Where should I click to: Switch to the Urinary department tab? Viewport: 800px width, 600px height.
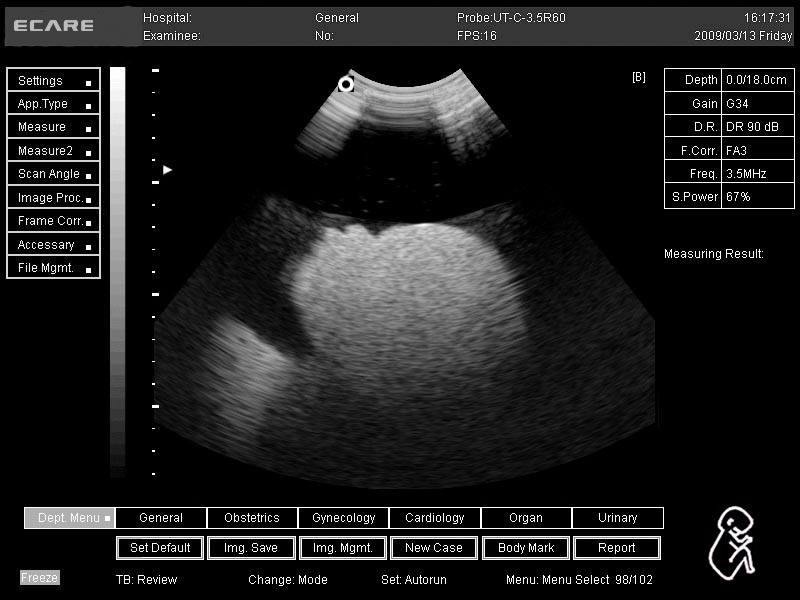tap(617, 518)
